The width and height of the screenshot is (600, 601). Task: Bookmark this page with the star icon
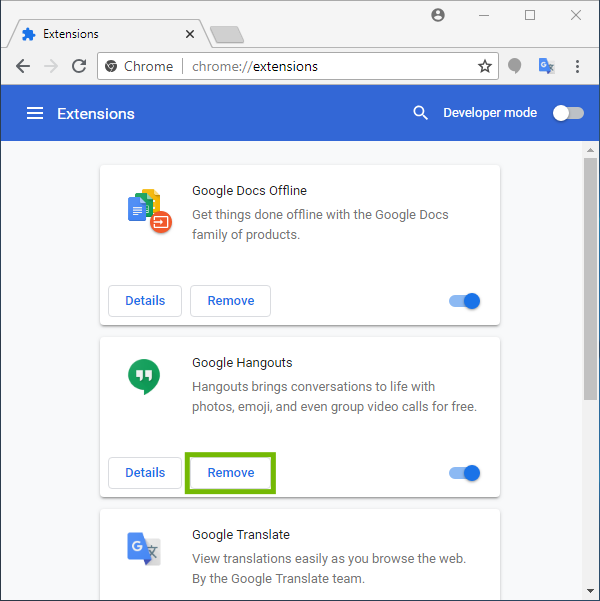(x=485, y=66)
